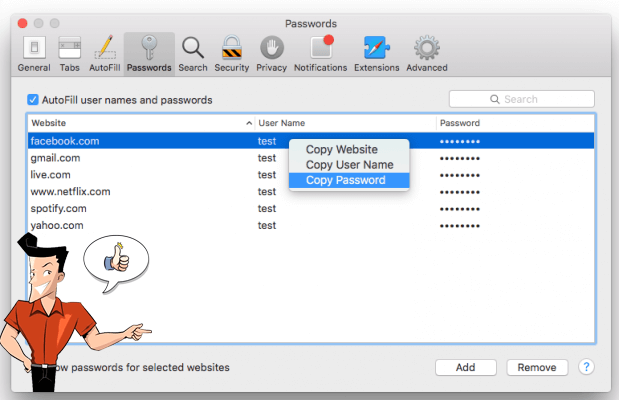The image size is (619, 400).
Task: Click the Add button
Action: 466,367
